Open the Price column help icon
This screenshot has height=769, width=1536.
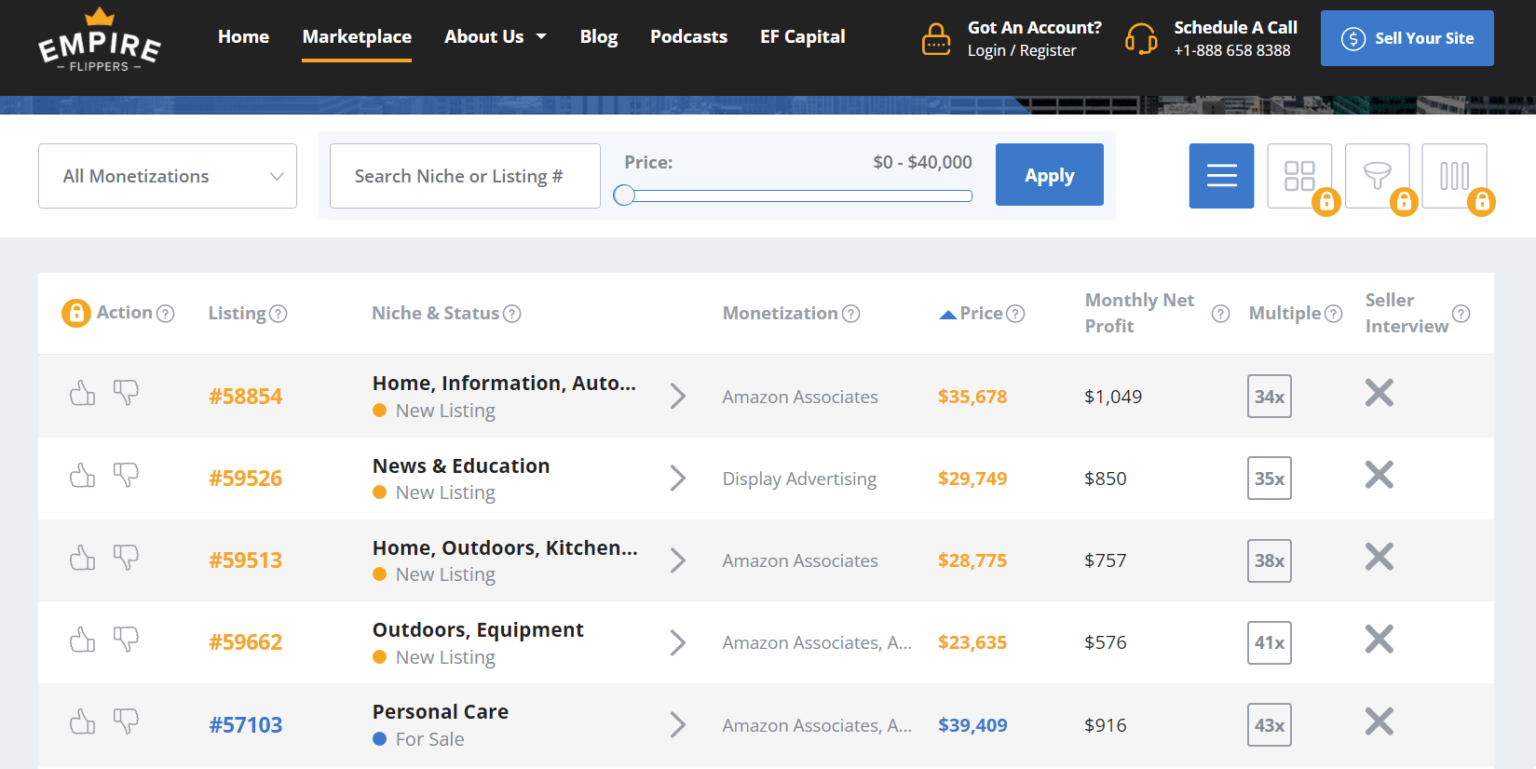click(1016, 313)
